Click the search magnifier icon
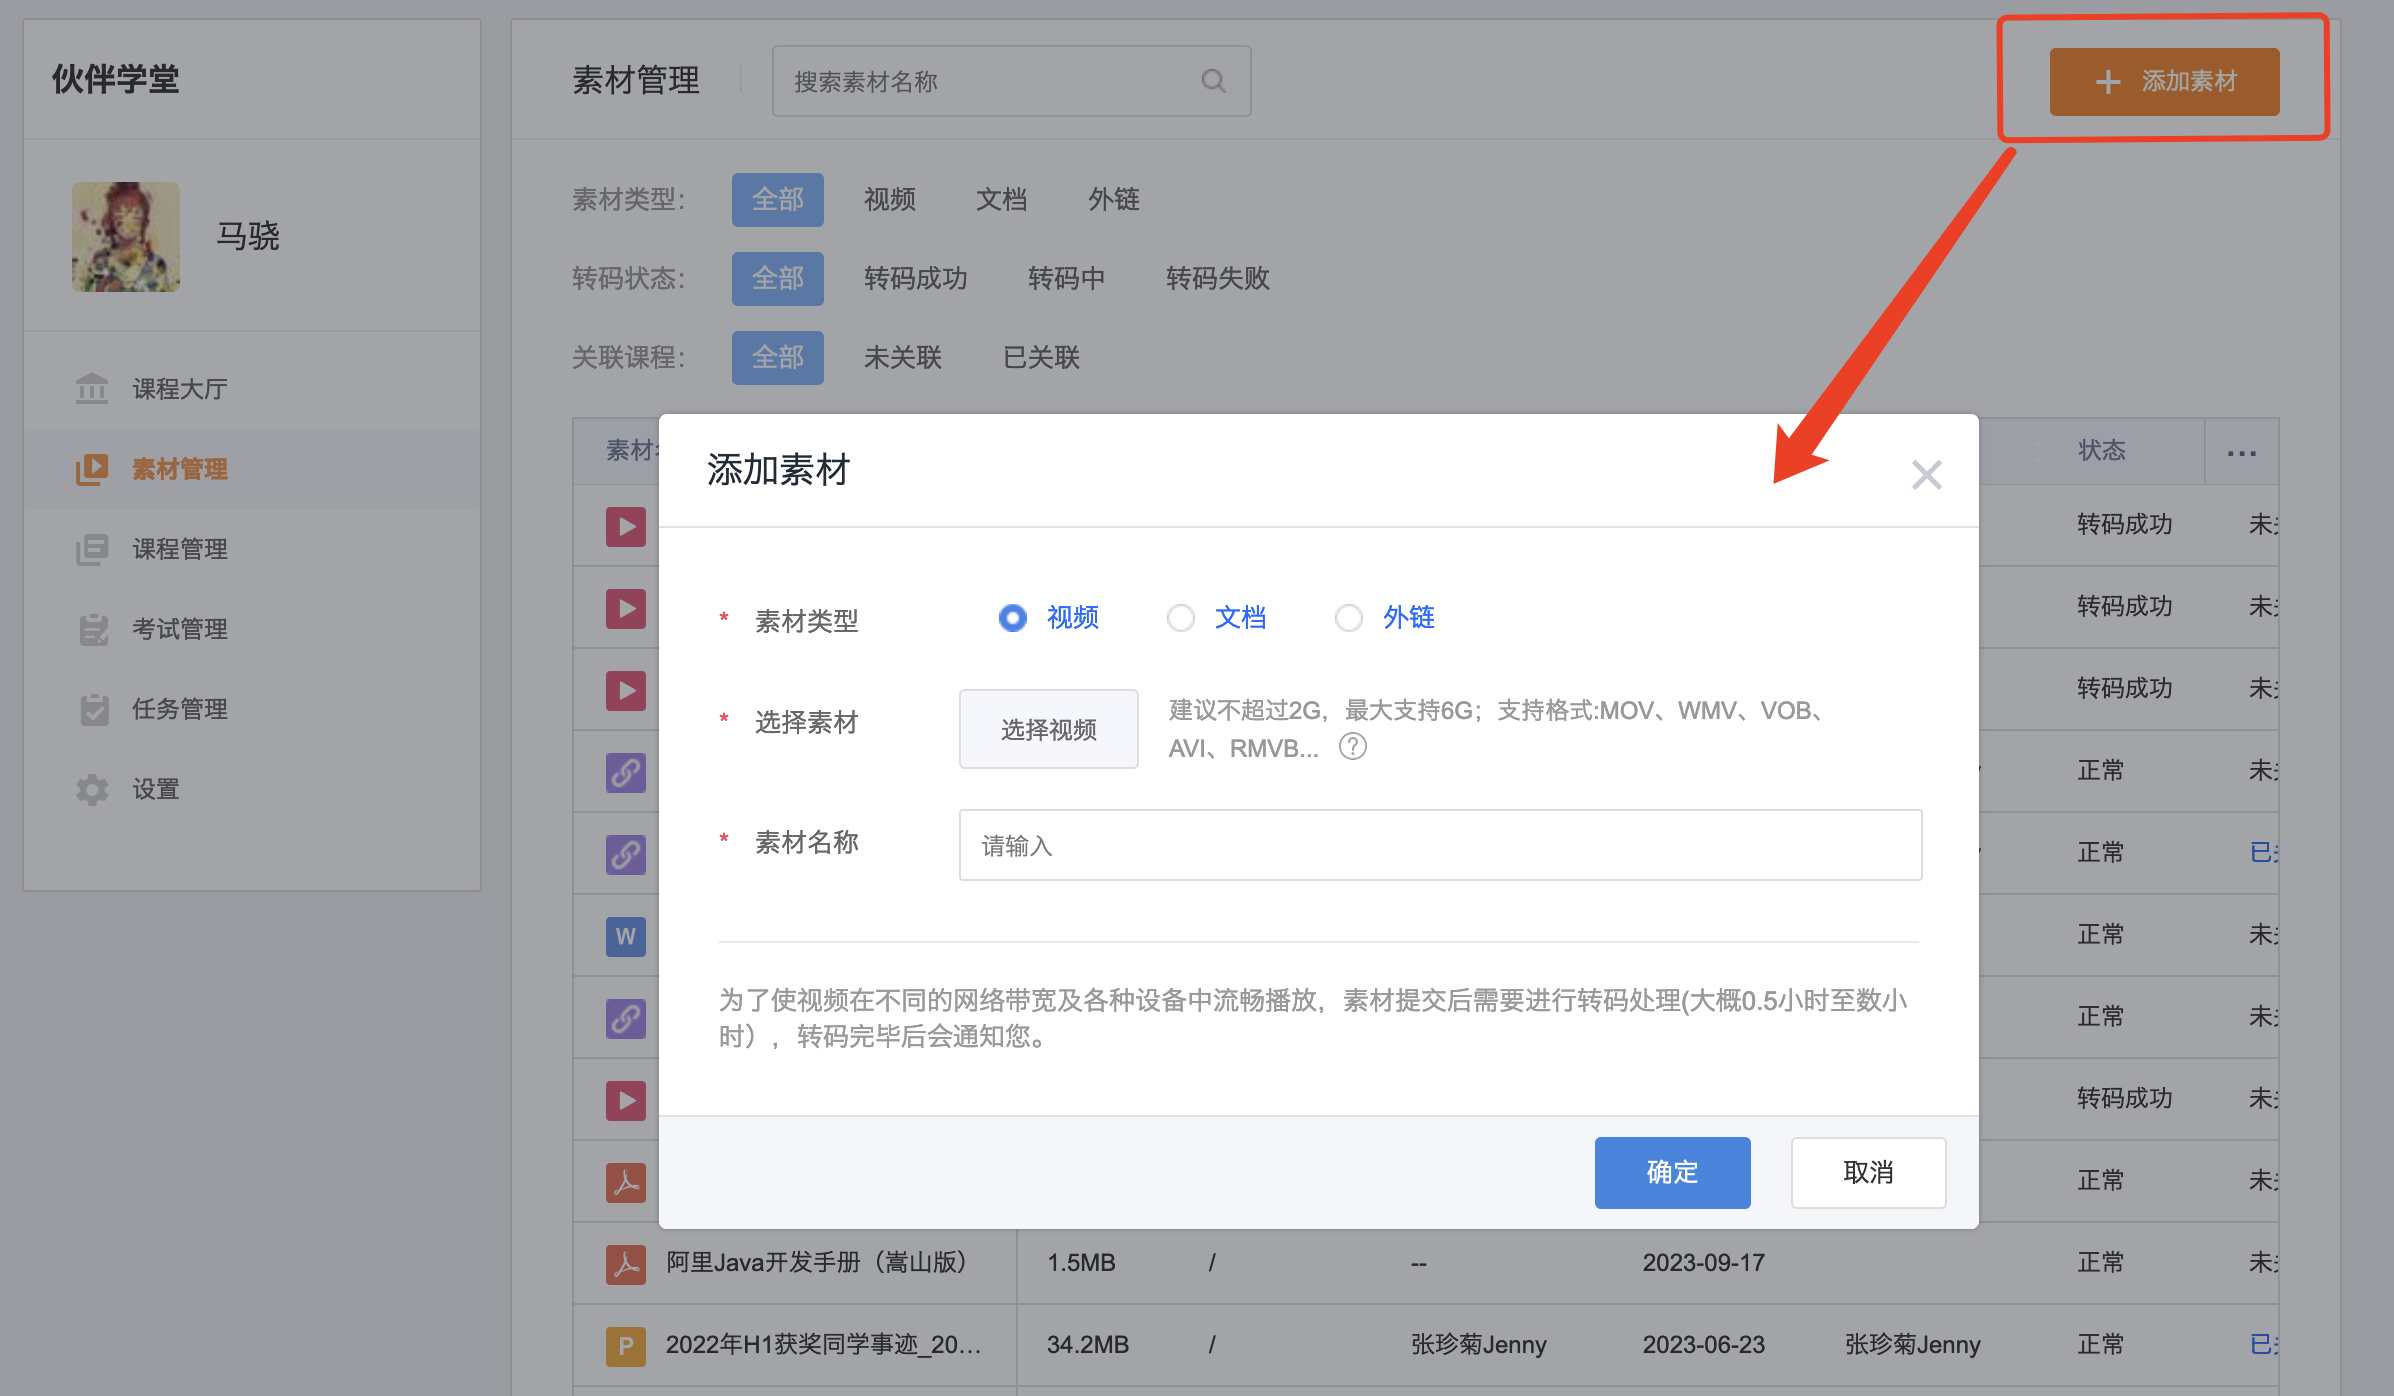Image resolution: width=2394 pixels, height=1396 pixels. (1213, 81)
